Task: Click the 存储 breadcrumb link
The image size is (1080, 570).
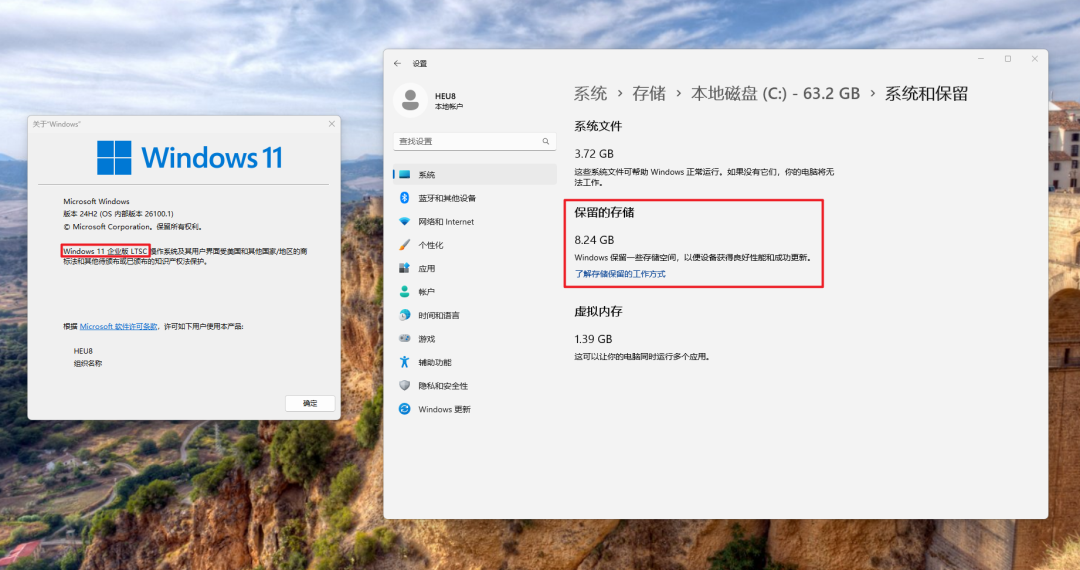Action: coord(649,94)
